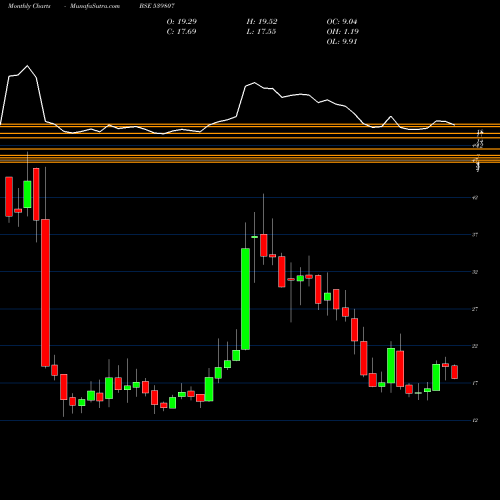Viewport: 500px width, 500px height.
Task: Click the "Monthly Charts" title text
Action: [29, 6]
